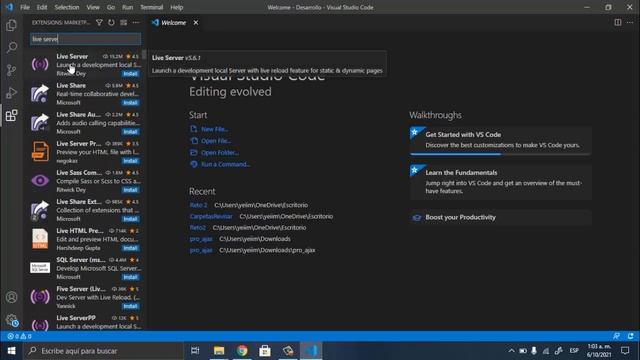The image size is (640, 360).
Task: Open the Edit menu
Action: pos(42,7)
